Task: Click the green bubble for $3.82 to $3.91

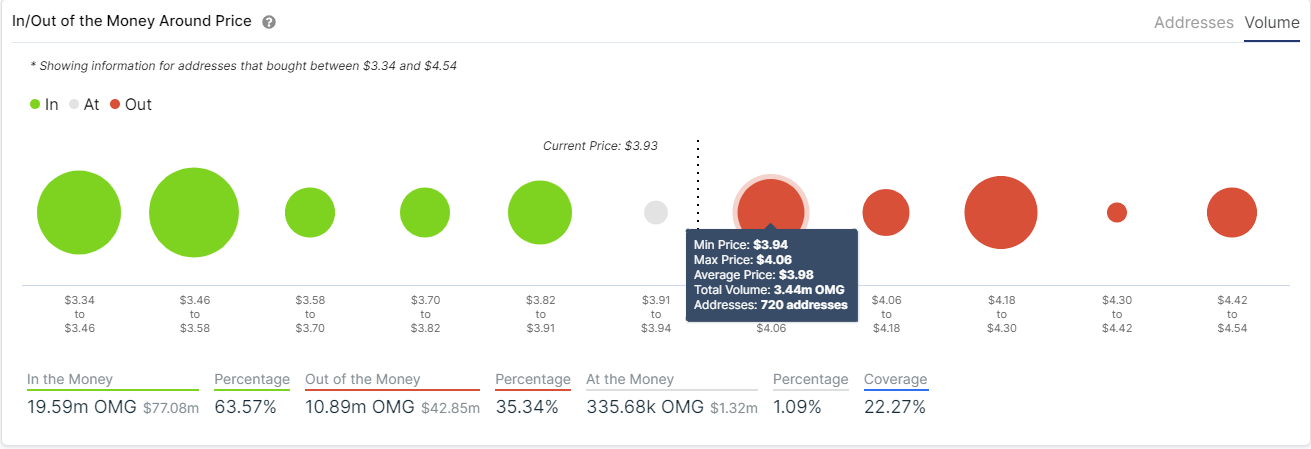Action: coord(540,213)
